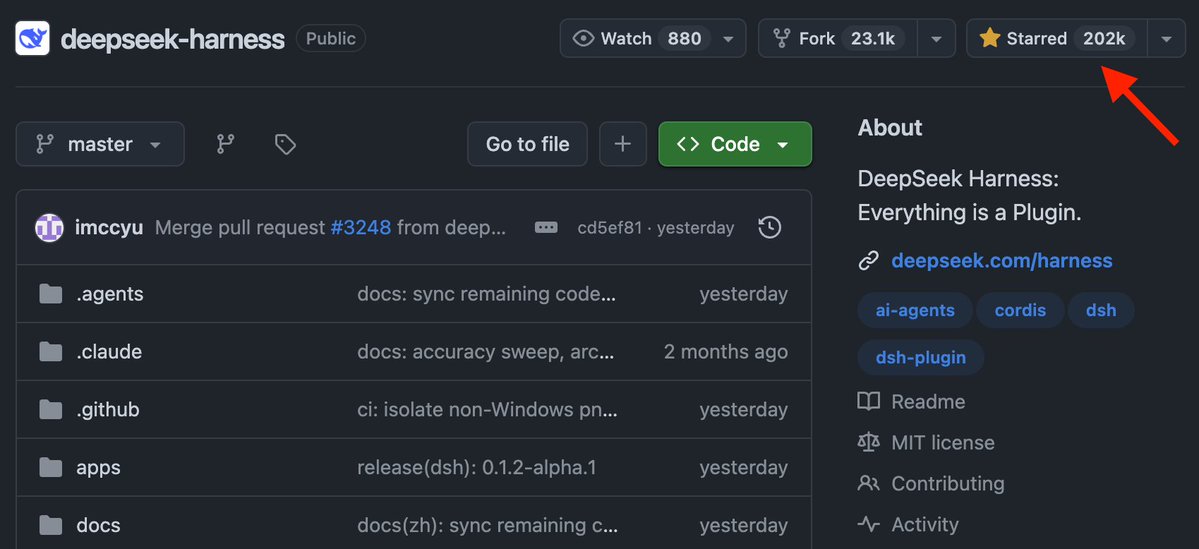The width and height of the screenshot is (1199, 549).
Task: Click '2 months ago' in .claude row
Action: click(x=726, y=352)
